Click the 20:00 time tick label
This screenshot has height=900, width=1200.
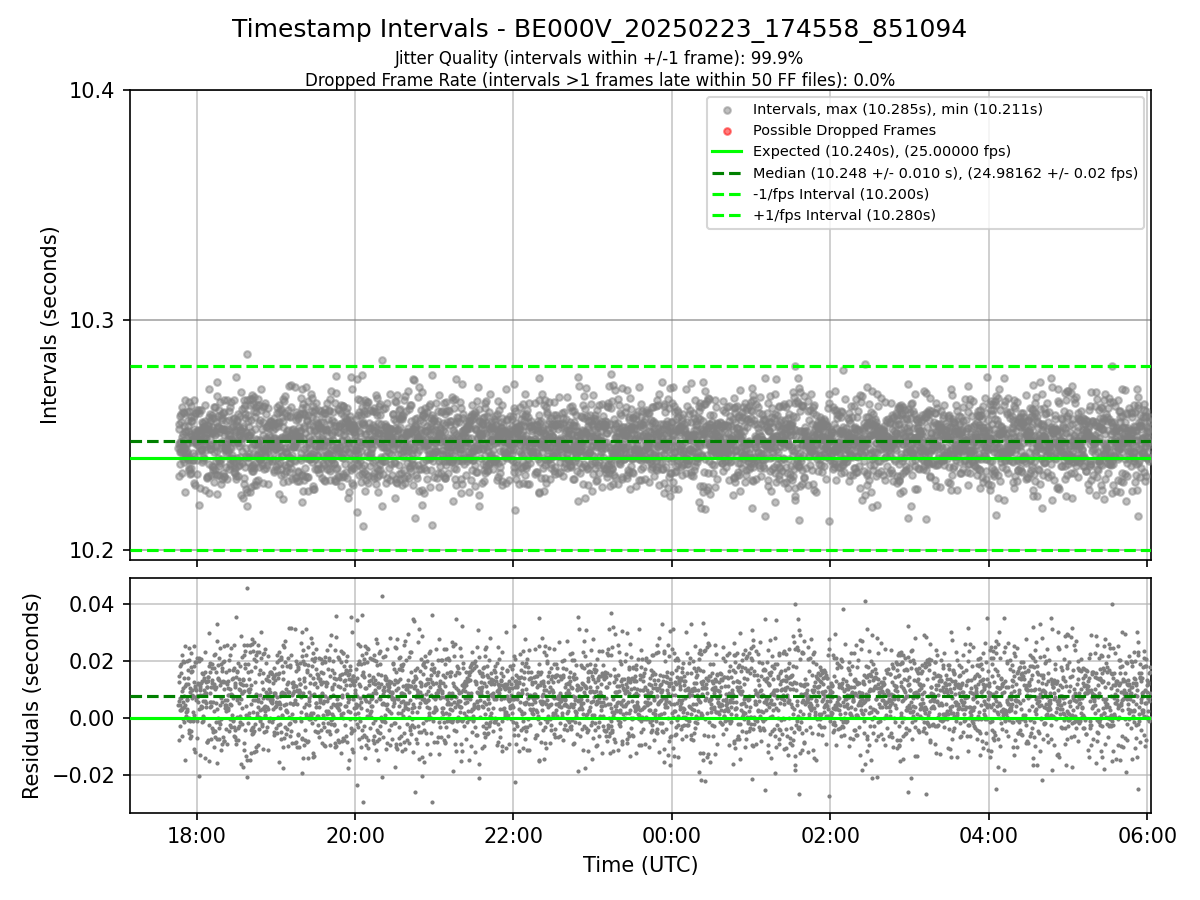[355, 834]
